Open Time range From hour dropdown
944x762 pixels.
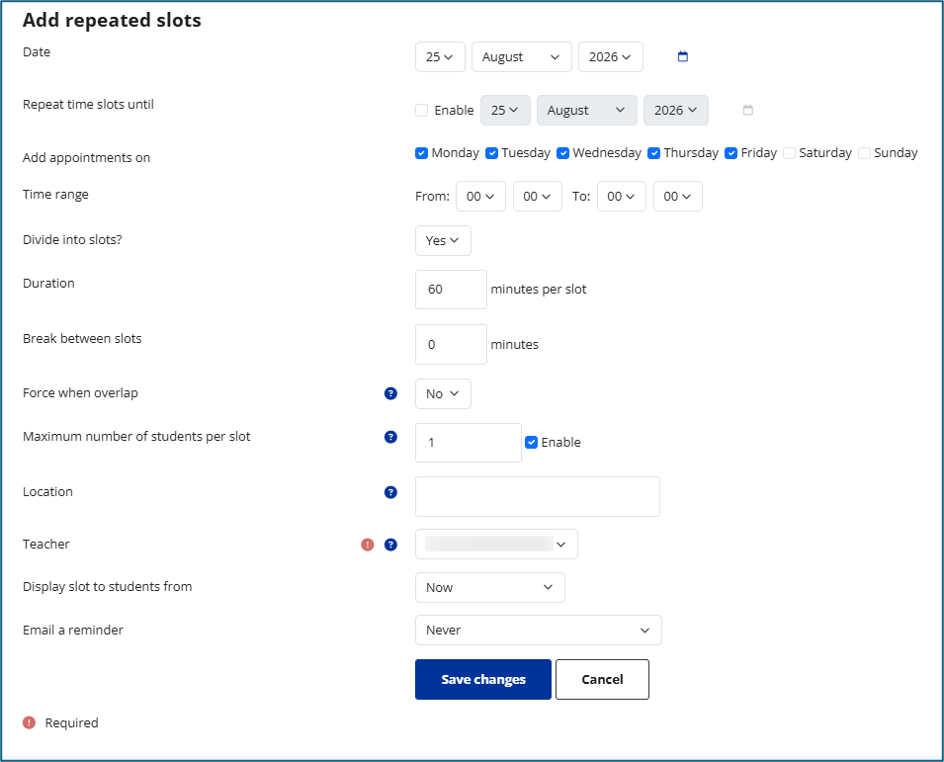[480, 196]
